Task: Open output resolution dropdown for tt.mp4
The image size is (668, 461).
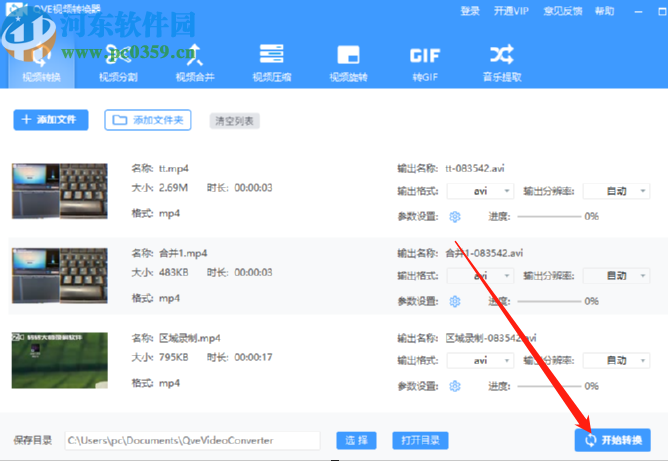Action: point(616,191)
